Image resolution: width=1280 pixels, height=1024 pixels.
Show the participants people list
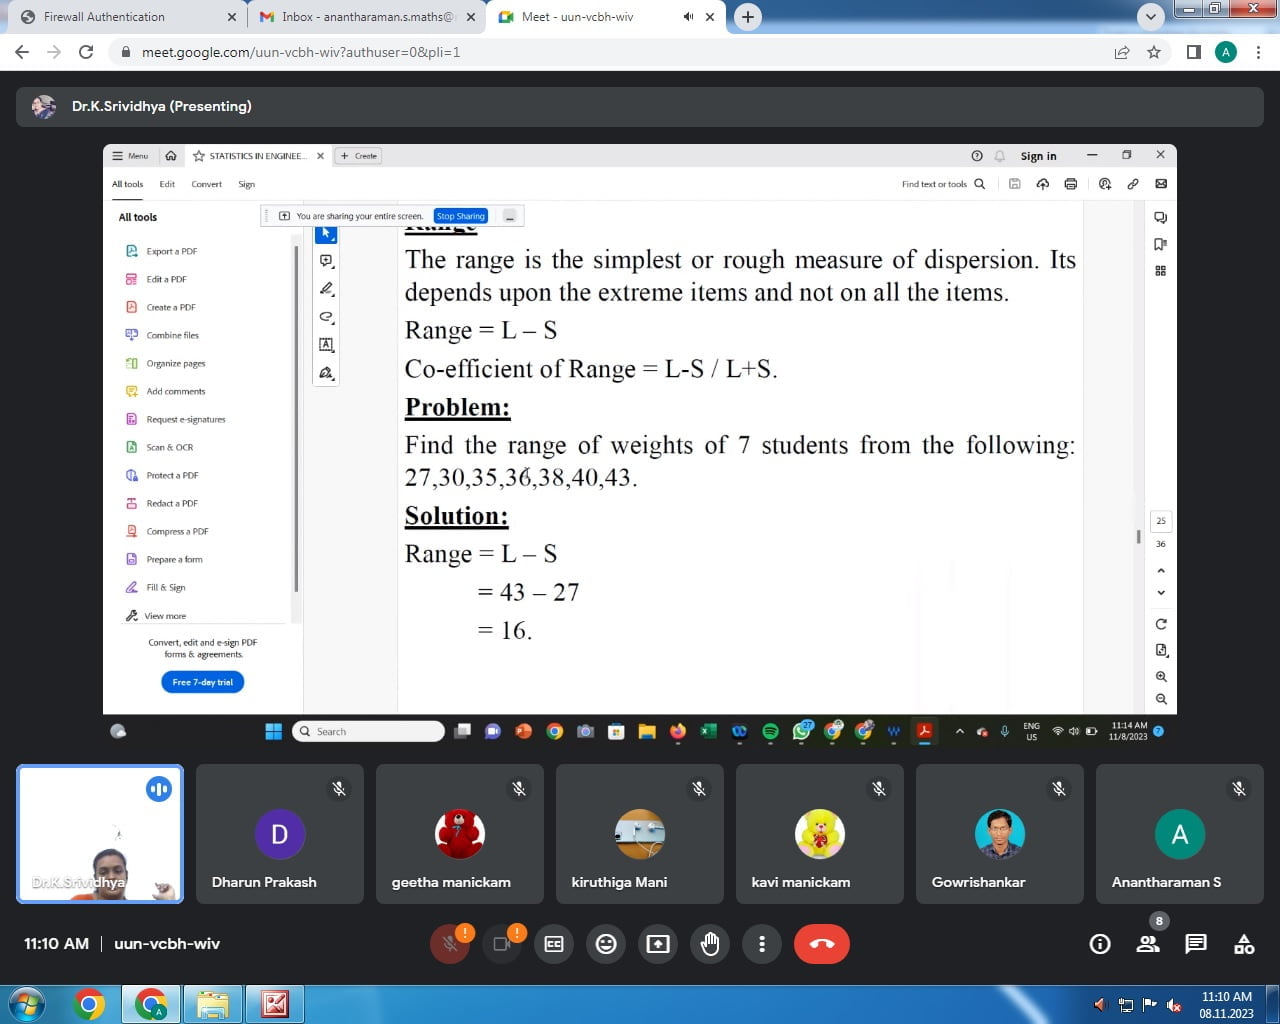tap(1148, 944)
